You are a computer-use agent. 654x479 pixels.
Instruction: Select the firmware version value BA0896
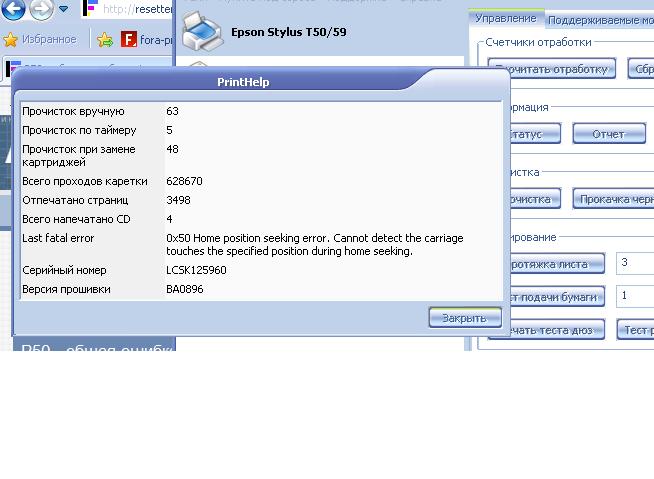[x=184, y=289]
